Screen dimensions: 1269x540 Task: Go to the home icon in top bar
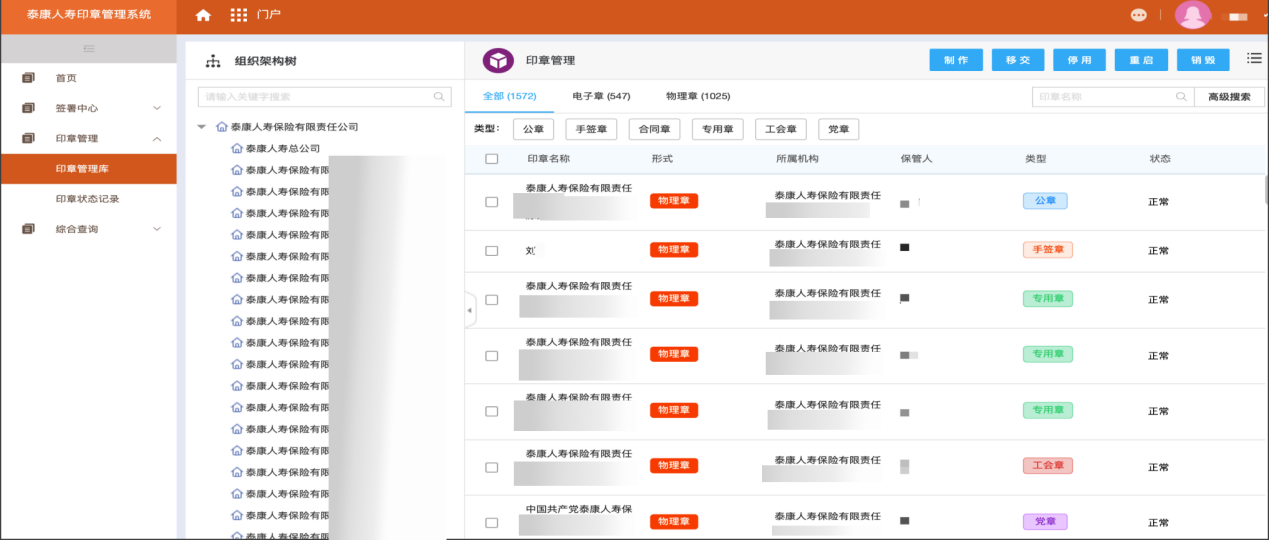point(203,15)
